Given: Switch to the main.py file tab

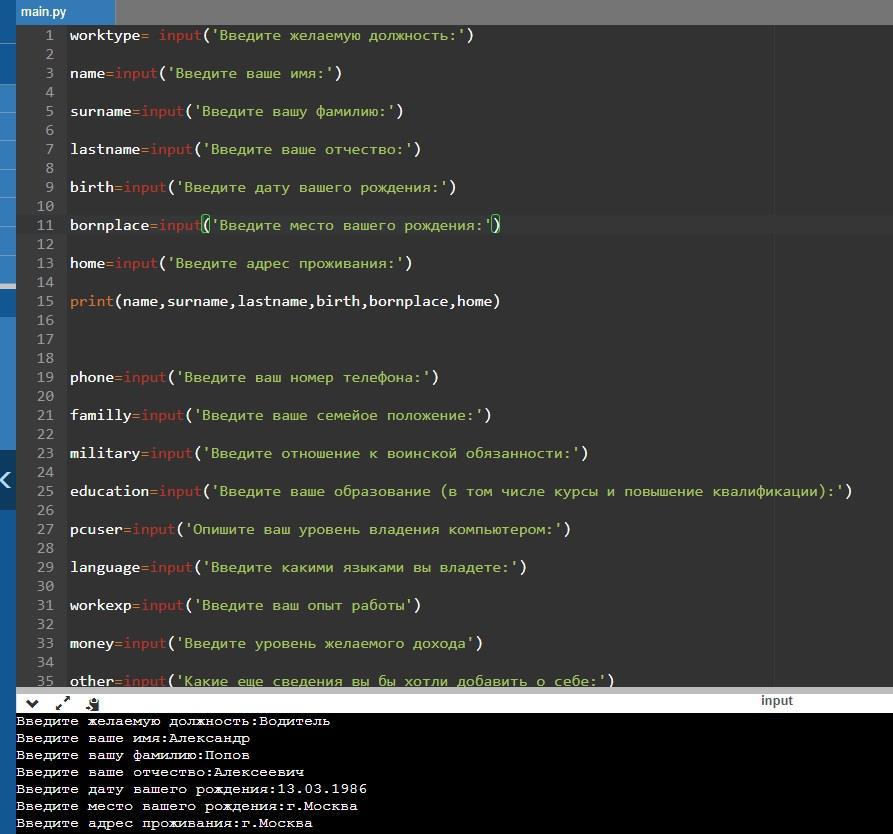Looking at the screenshot, I should click(x=42, y=12).
